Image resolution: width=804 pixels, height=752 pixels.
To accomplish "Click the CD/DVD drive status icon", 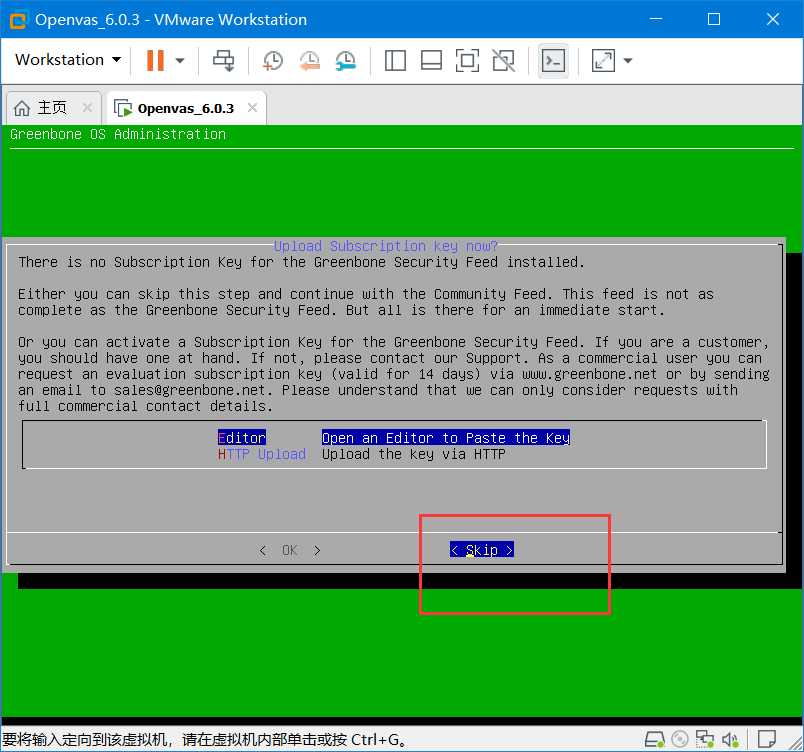I will click(680, 739).
